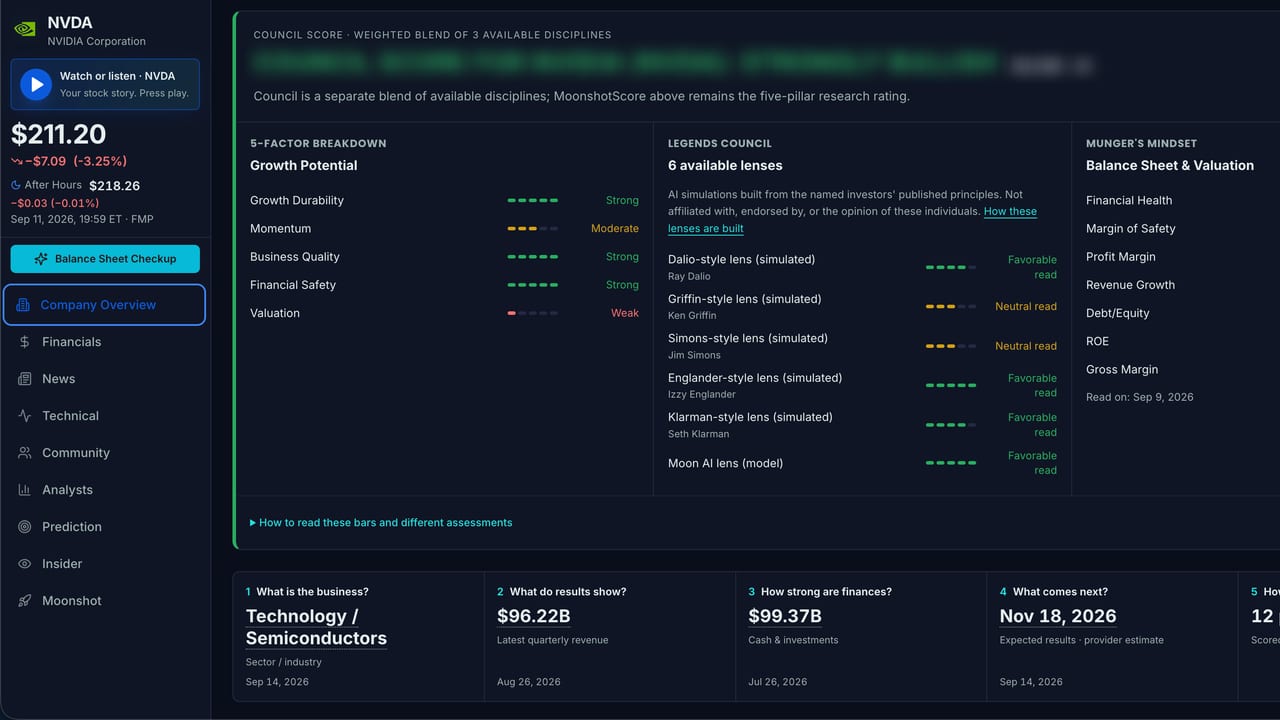This screenshot has height=720, width=1280.
Task: Click the sparkle icon on Balance Sheet Checkup
Action: (41, 259)
